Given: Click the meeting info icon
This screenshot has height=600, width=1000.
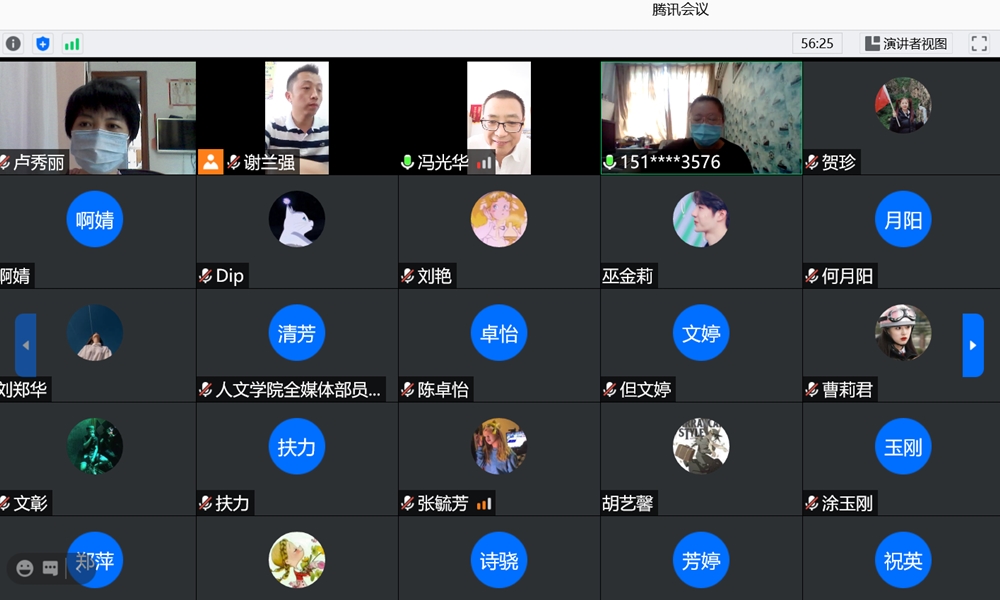Looking at the screenshot, I should pyautogui.click(x=13, y=44).
